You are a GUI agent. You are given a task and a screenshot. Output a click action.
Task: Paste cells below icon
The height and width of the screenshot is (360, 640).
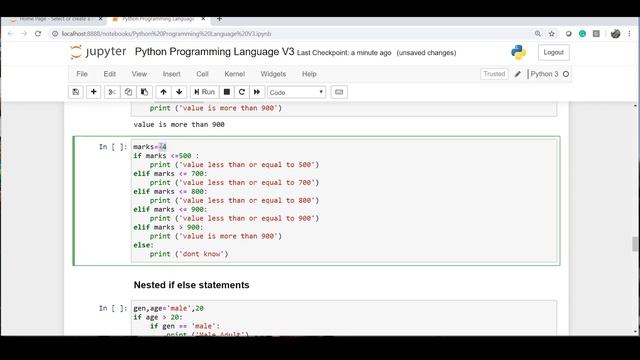click(144, 92)
